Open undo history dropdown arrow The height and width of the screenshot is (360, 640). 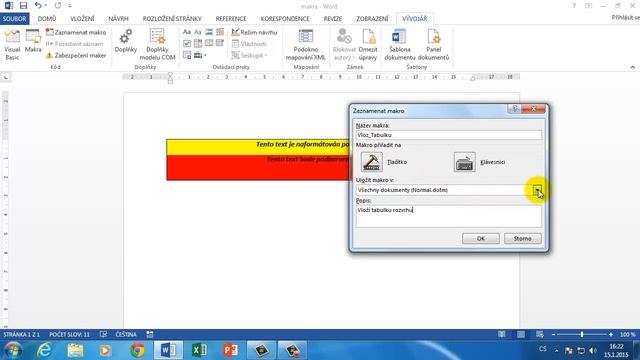[46, 6]
